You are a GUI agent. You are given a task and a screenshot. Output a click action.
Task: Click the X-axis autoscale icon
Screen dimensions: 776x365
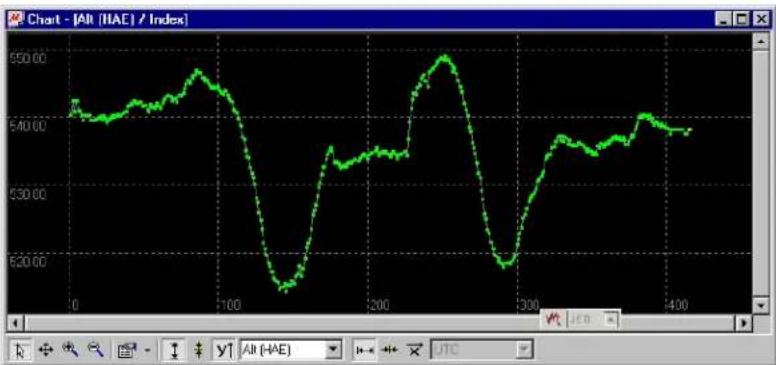click(x=414, y=350)
